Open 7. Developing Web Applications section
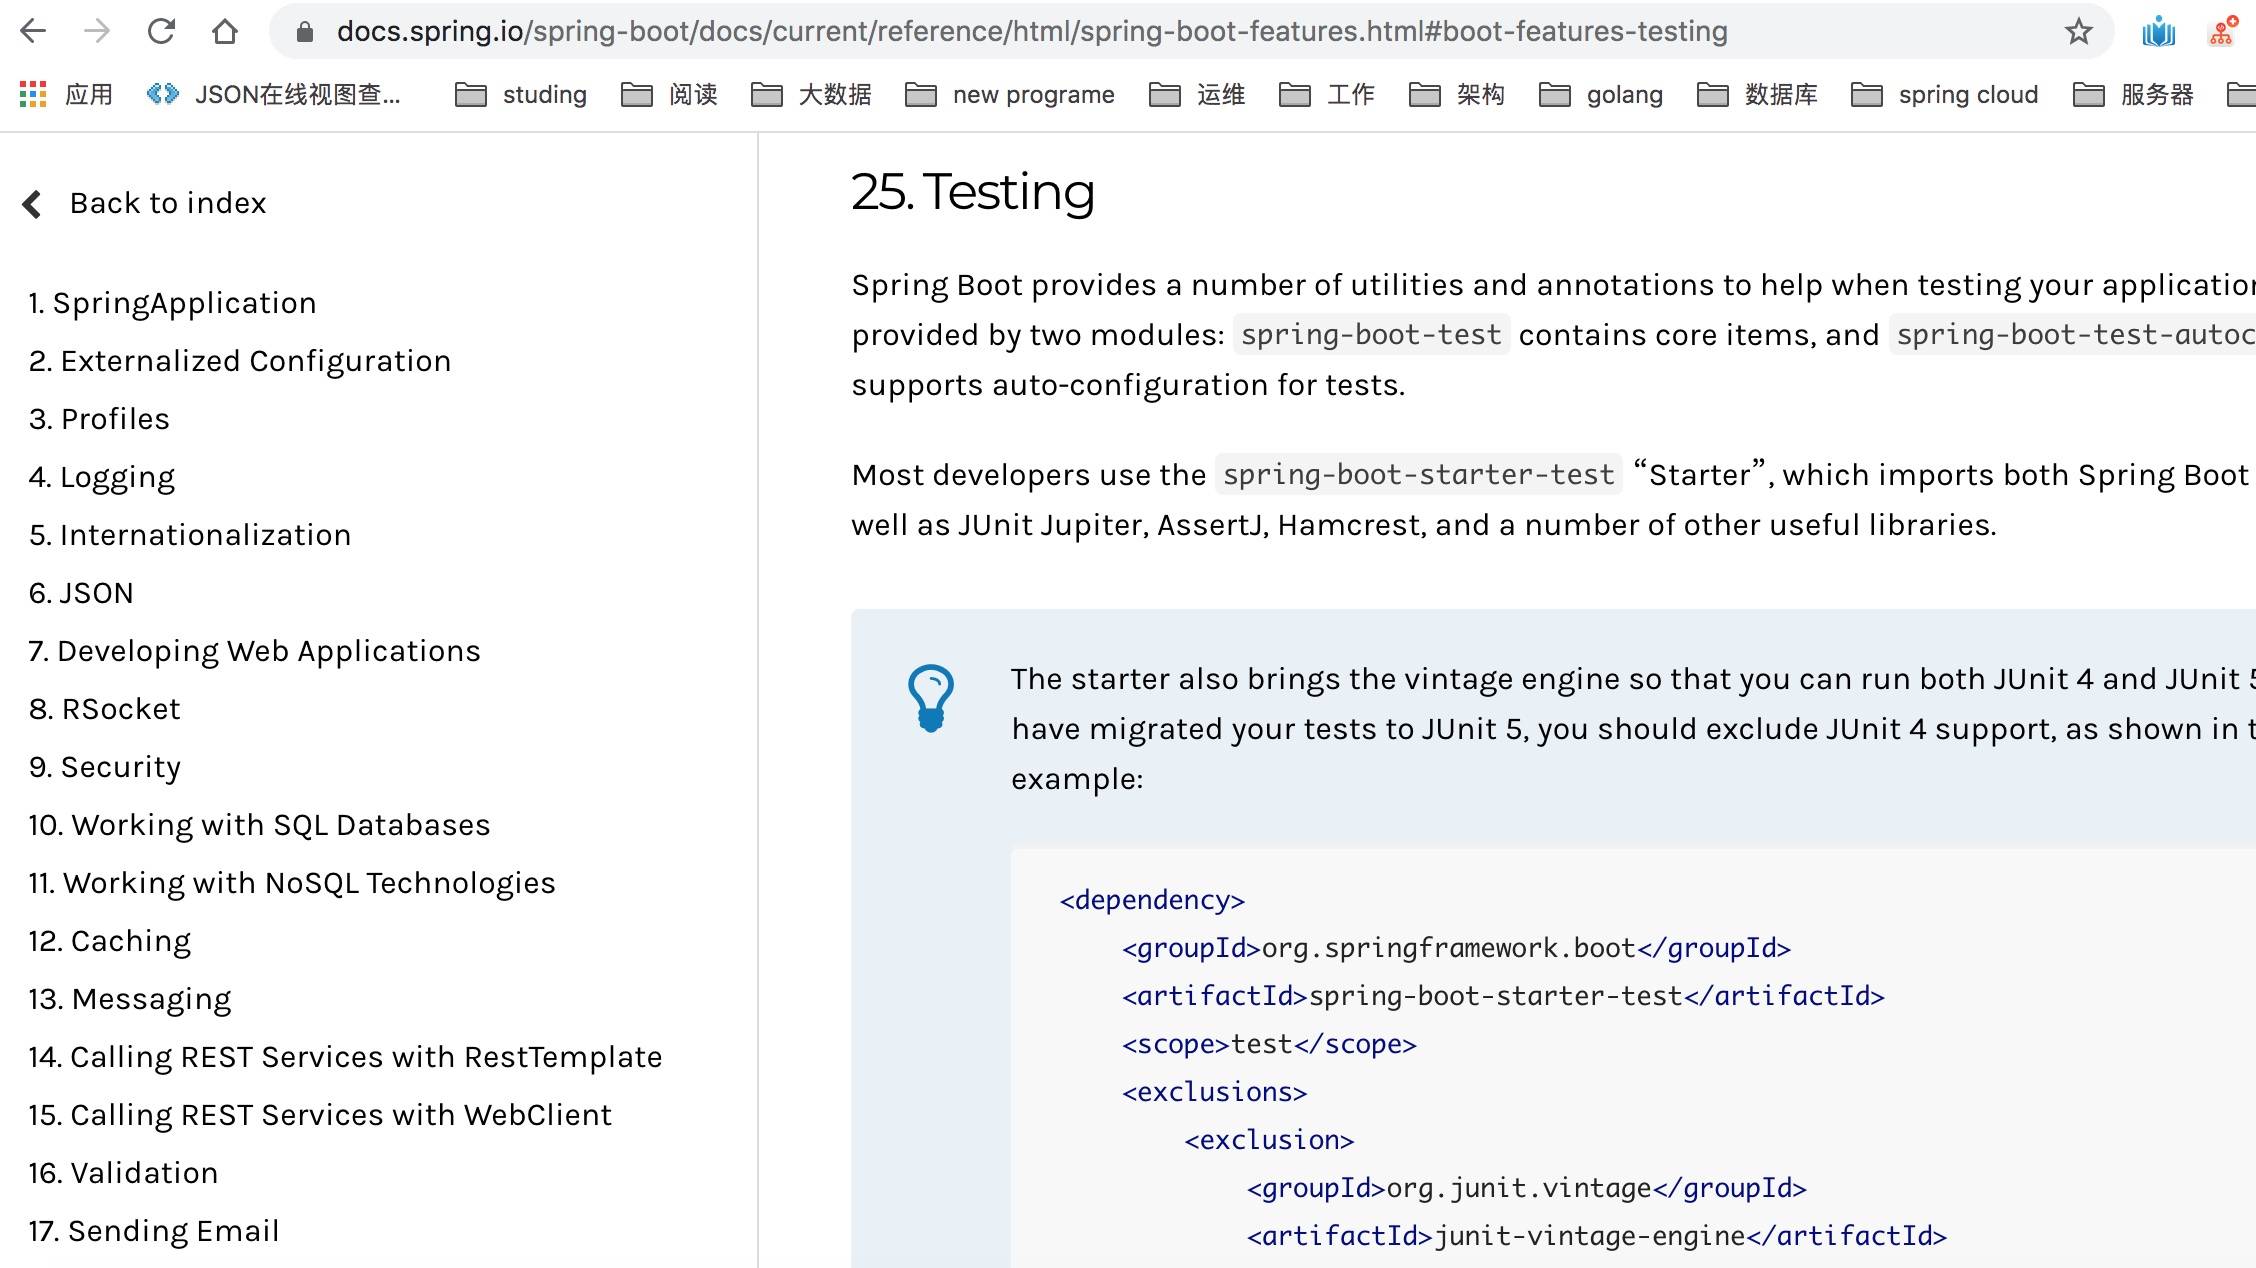The height and width of the screenshot is (1268, 2256). [255, 651]
